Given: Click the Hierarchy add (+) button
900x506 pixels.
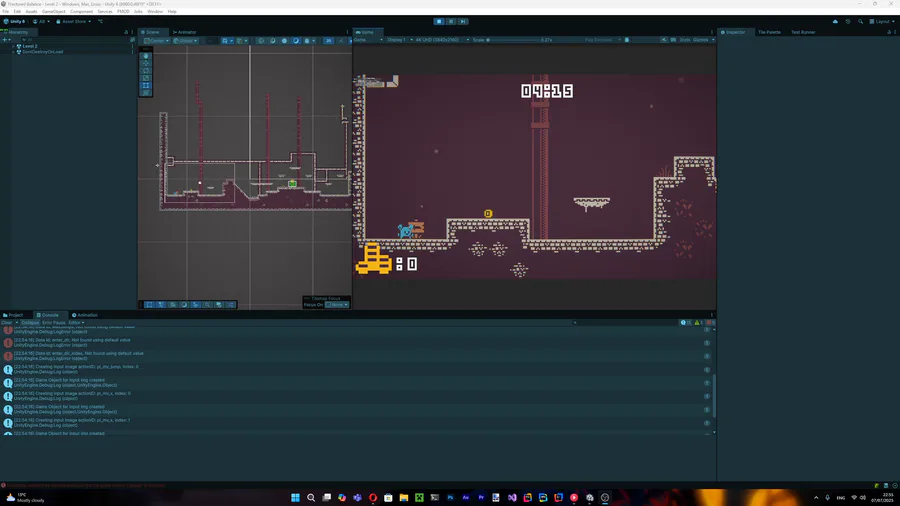Looking at the screenshot, I should coord(5,40).
